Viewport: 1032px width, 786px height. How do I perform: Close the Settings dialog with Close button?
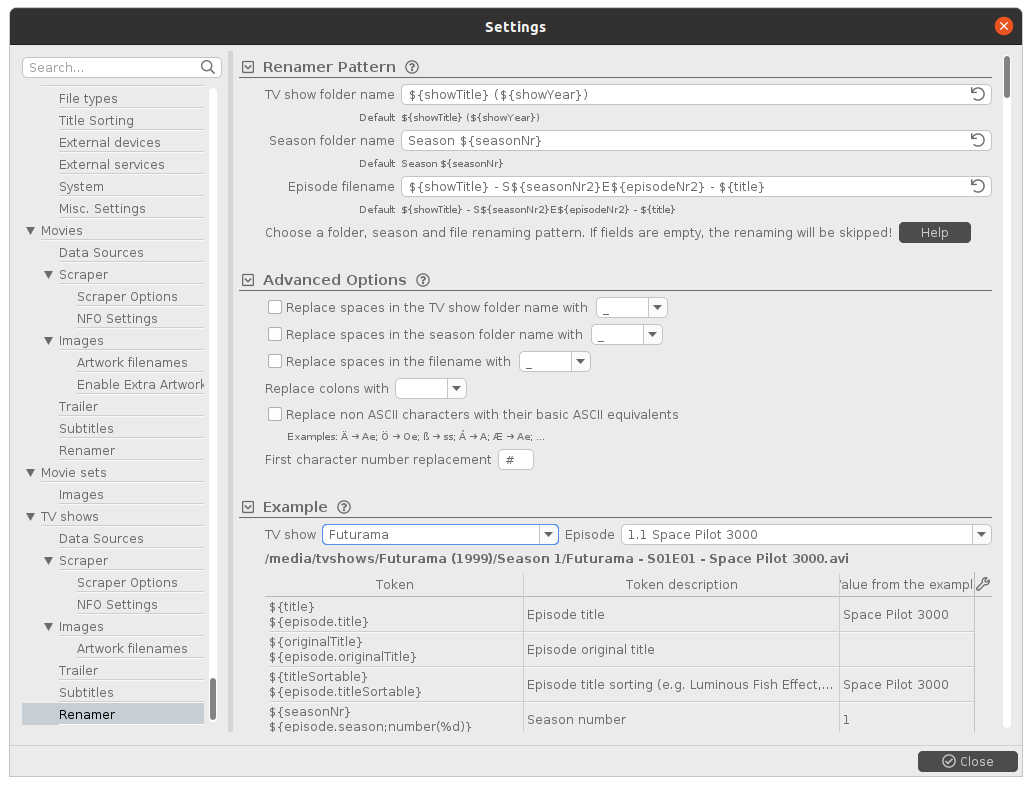click(967, 761)
